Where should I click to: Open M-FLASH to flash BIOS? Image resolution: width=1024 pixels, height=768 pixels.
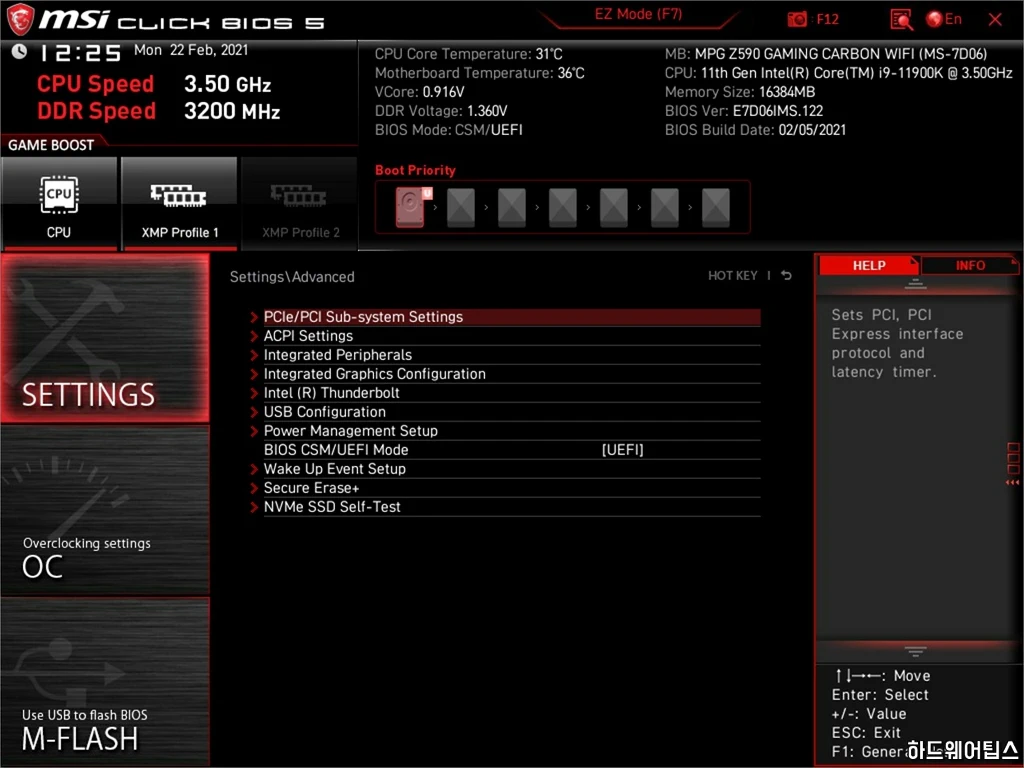click(x=105, y=681)
